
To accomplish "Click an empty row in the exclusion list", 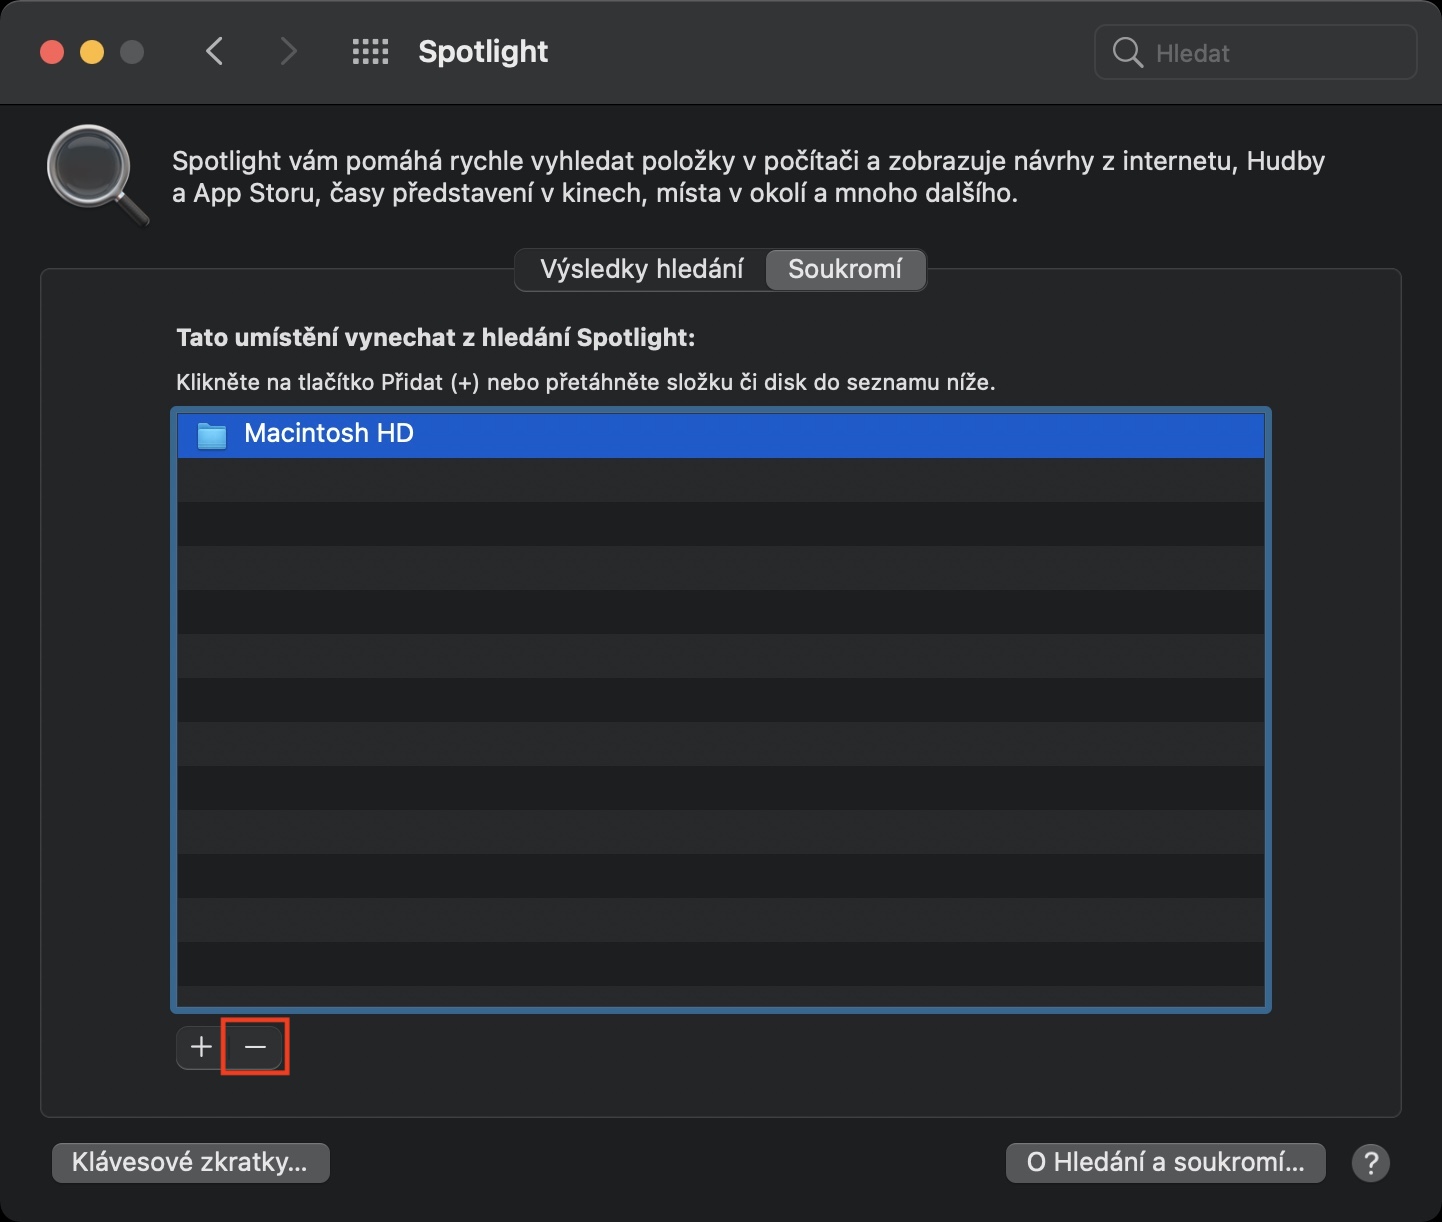I will click(720, 700).
